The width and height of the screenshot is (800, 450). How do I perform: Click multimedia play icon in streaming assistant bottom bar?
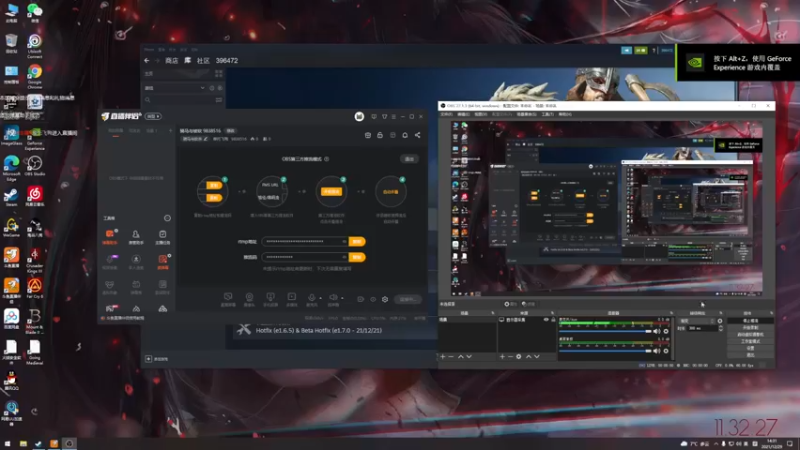click(x=291, y=297)
